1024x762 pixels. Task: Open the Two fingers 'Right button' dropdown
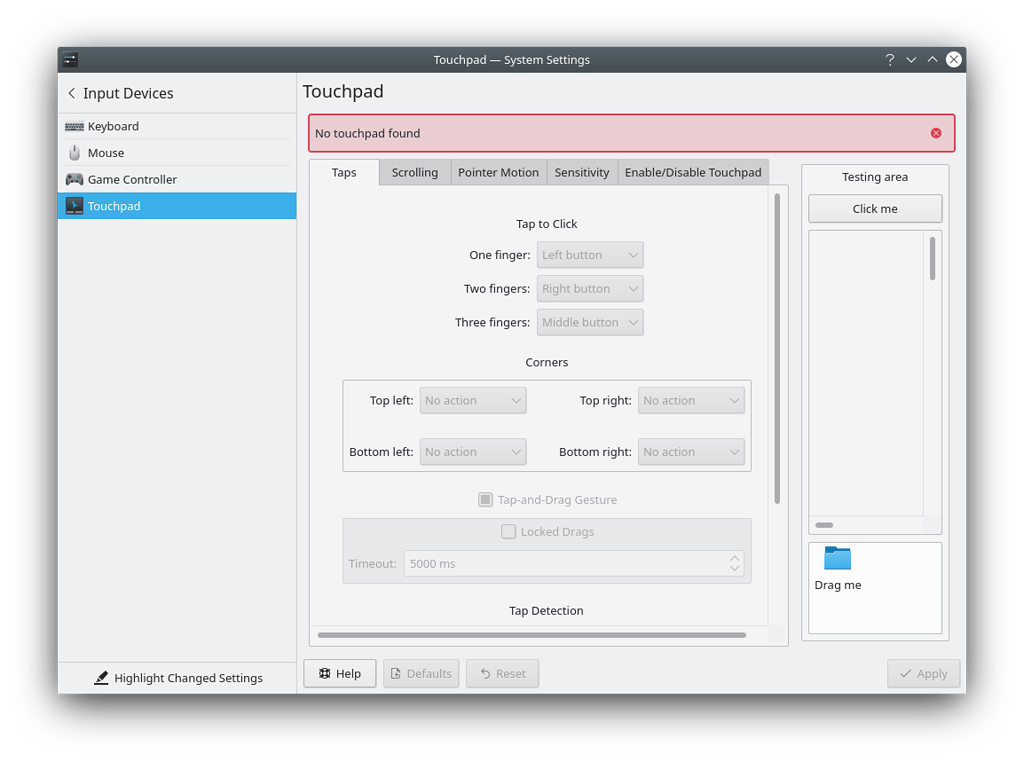(590, 288)
